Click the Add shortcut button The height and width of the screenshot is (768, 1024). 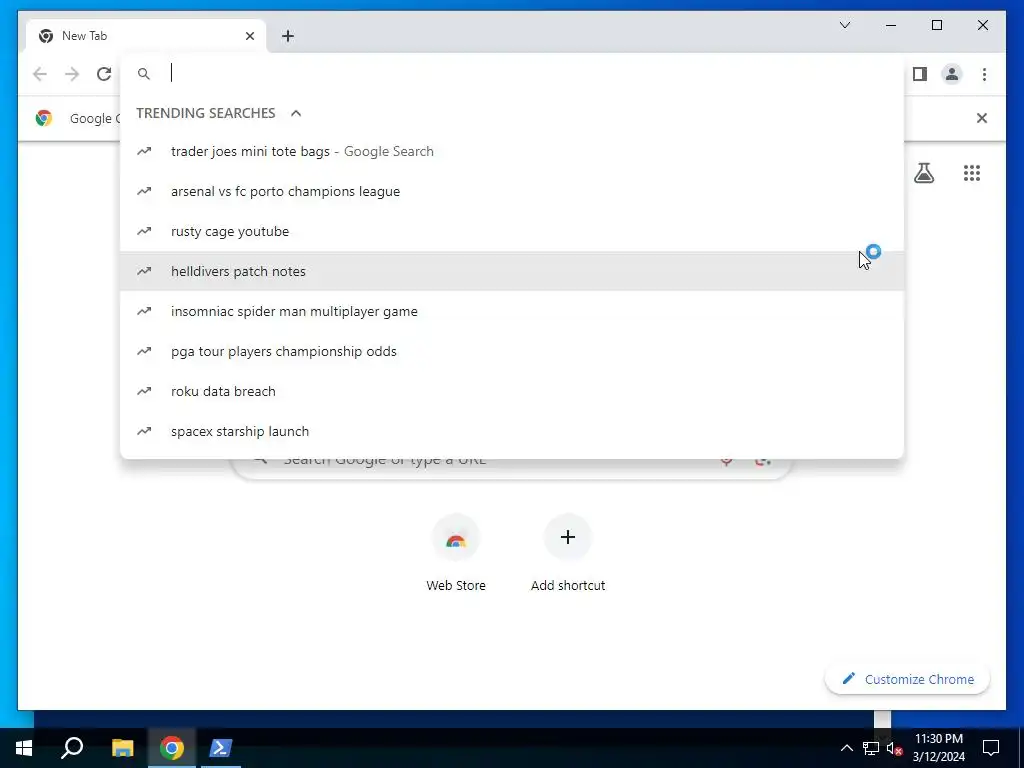click(x=568, y=553)
